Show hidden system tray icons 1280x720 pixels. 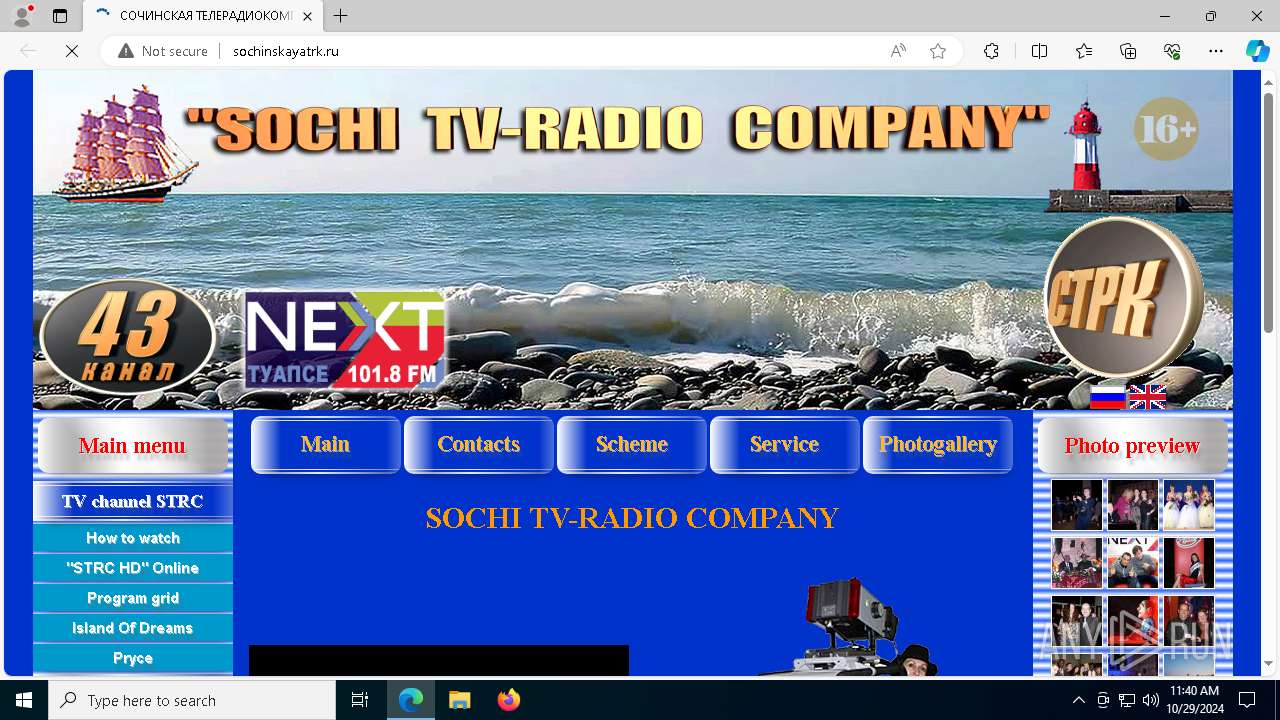[1078, 700]
